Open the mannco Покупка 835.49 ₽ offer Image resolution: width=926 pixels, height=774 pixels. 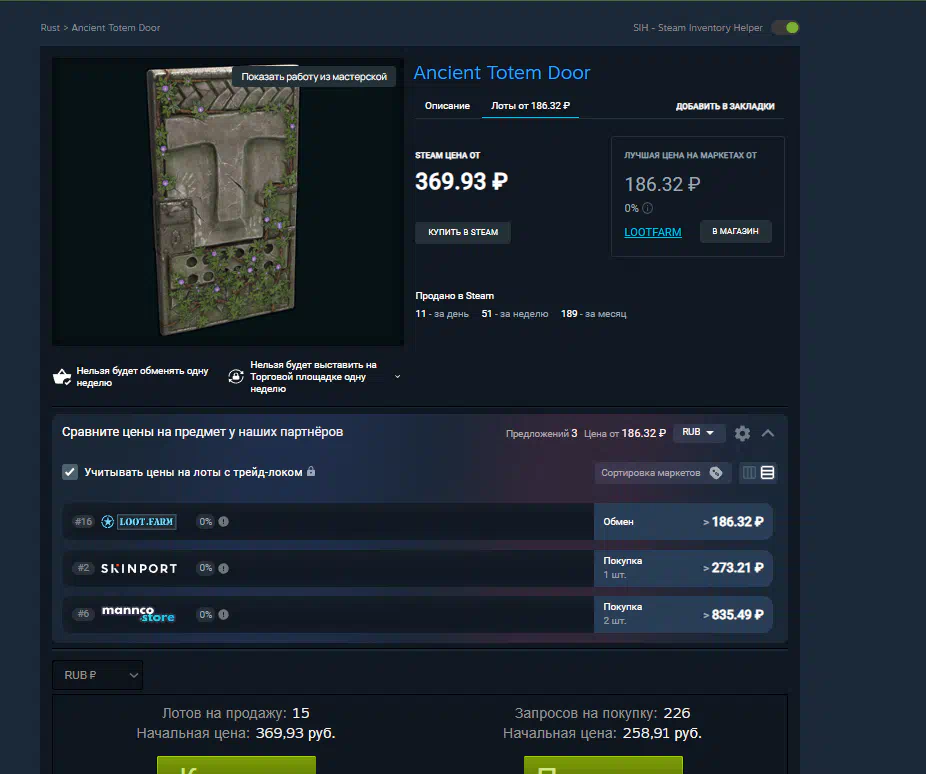683,615
